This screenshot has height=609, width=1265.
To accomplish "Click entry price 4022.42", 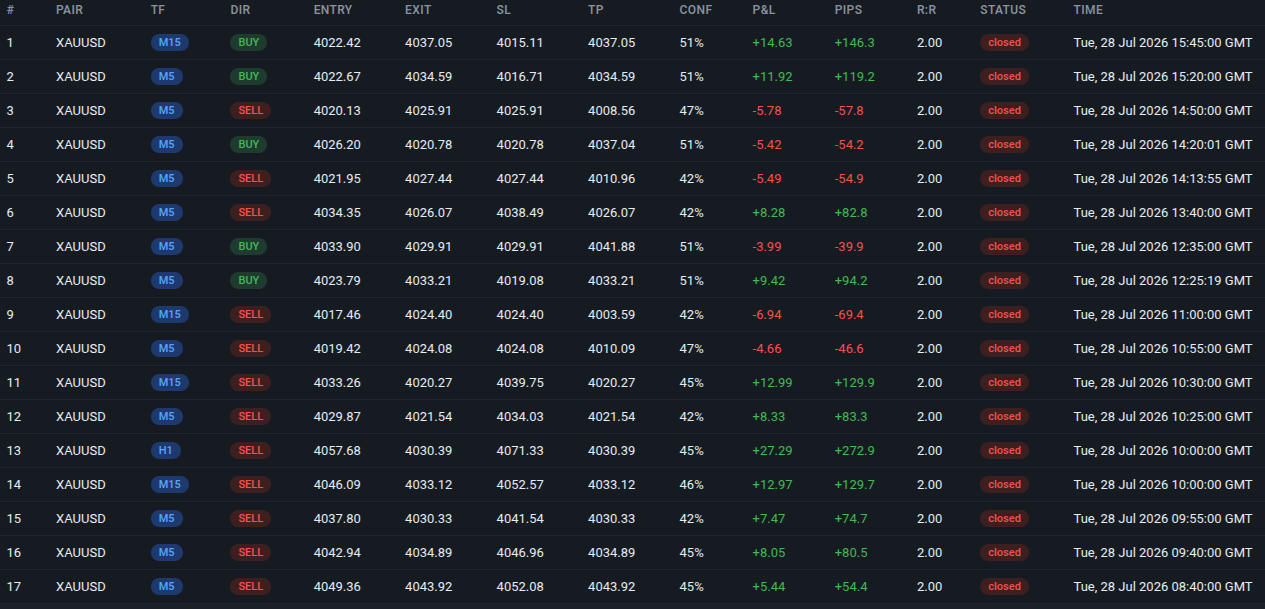I will (337, 43).
